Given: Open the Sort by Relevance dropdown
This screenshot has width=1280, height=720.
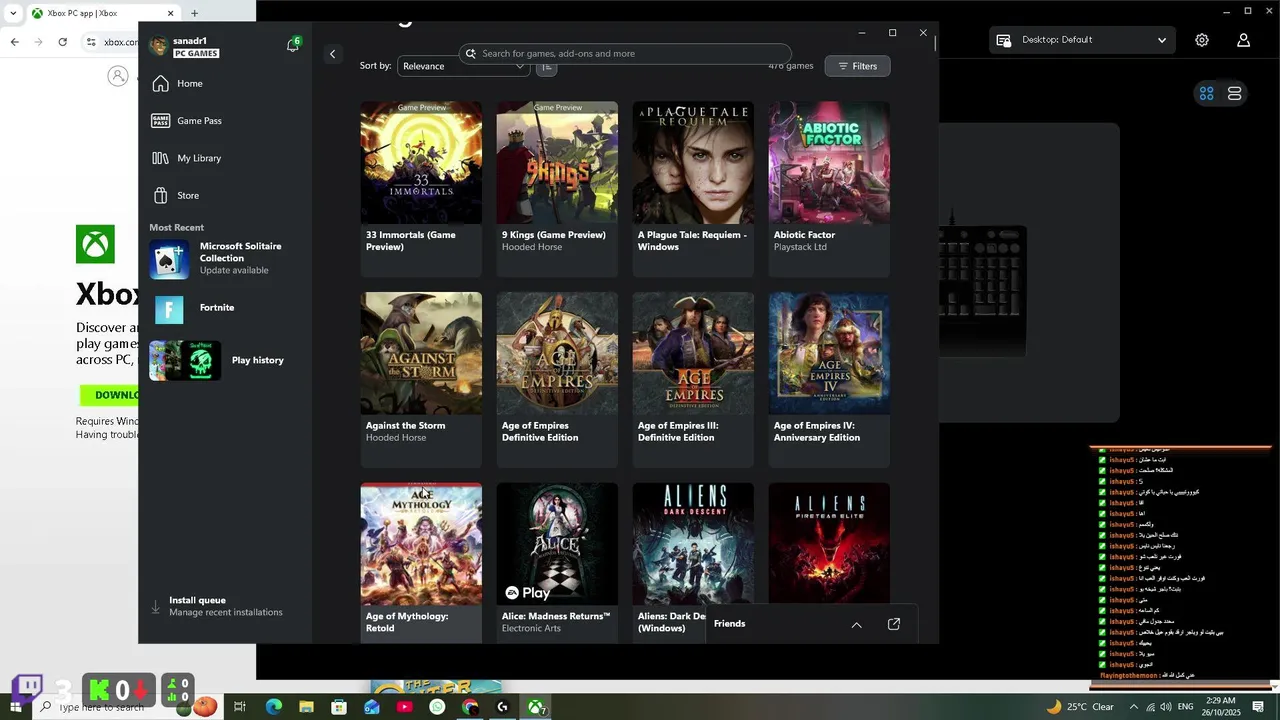Looking at the screenshot, I should click(x=464, y=66).
